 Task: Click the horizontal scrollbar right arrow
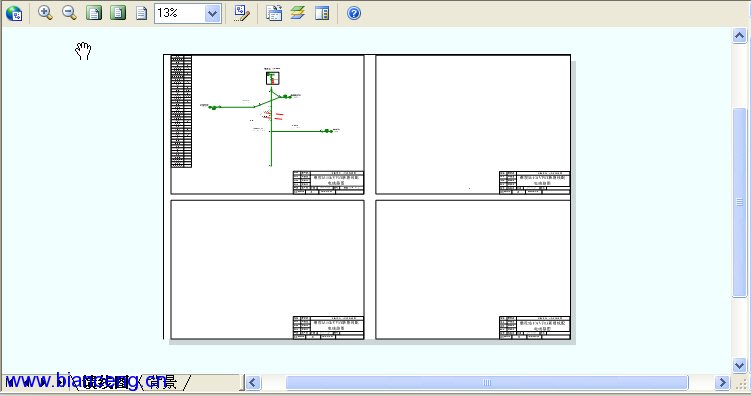(x=722, y=383)
